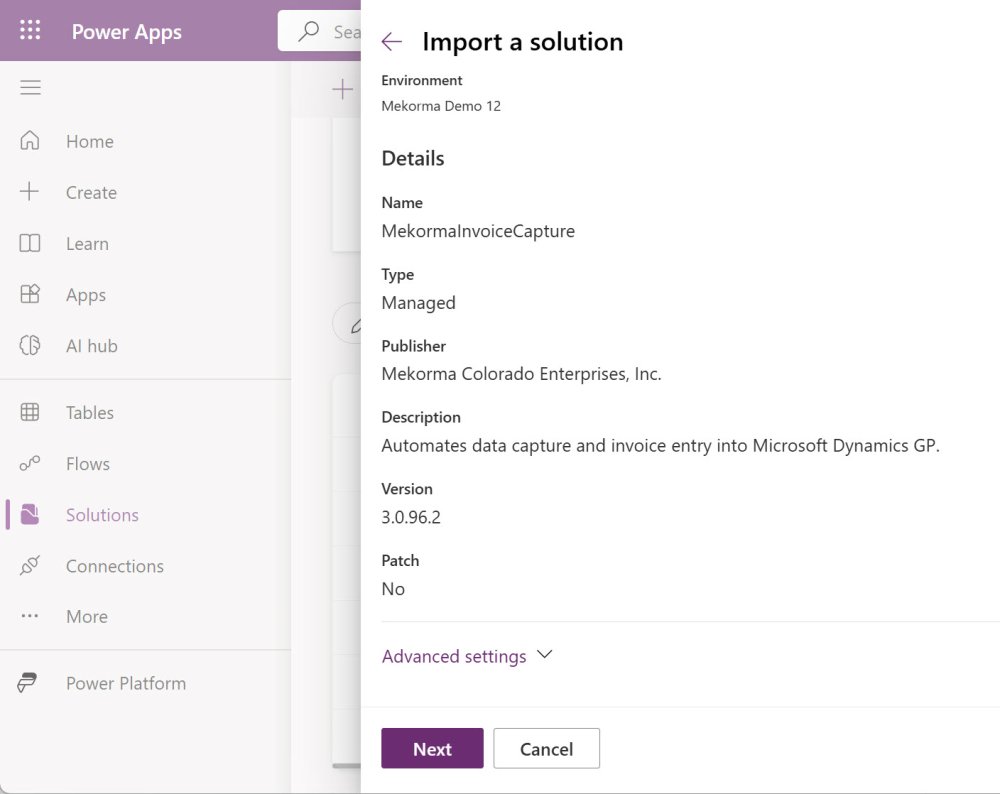
Task: Click the search box in header
Action: [320, 32]
